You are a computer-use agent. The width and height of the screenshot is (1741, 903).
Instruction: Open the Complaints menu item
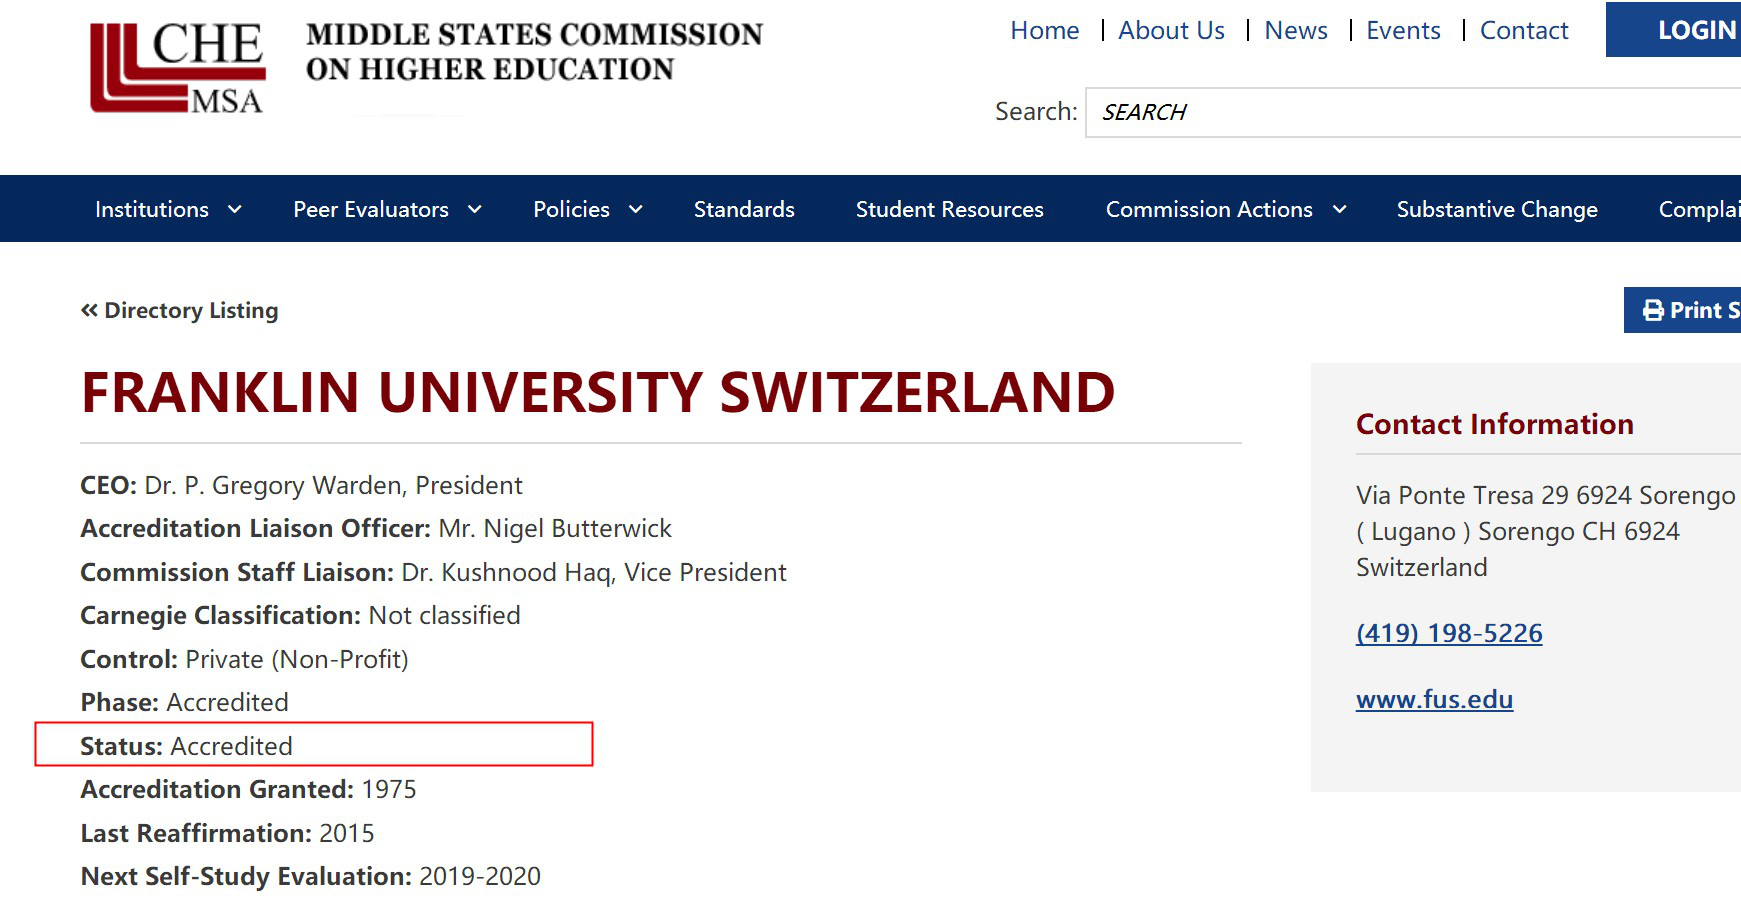coord(1699,209)
